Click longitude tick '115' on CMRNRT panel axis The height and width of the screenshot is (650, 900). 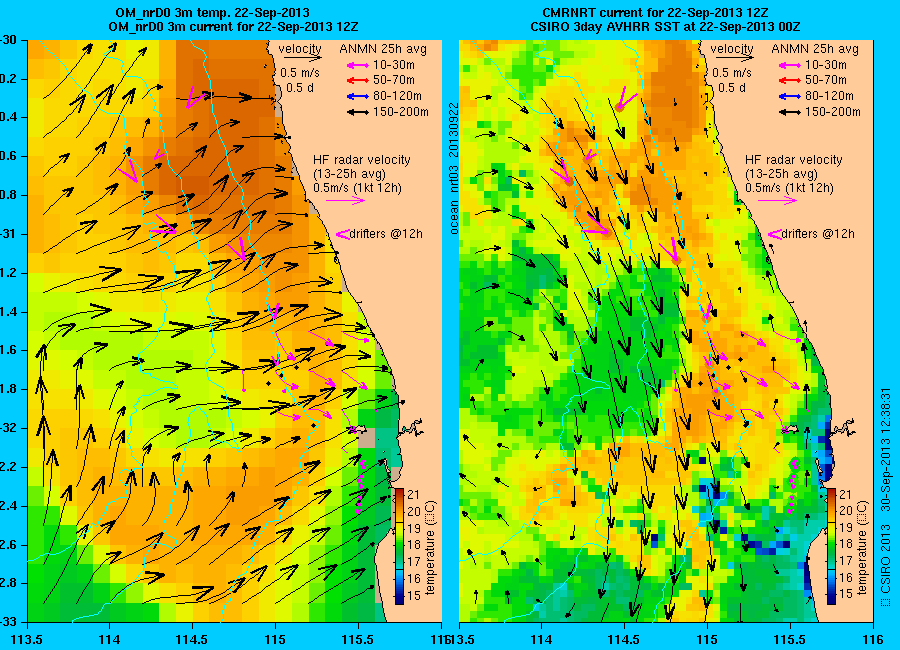click(707, 639)
